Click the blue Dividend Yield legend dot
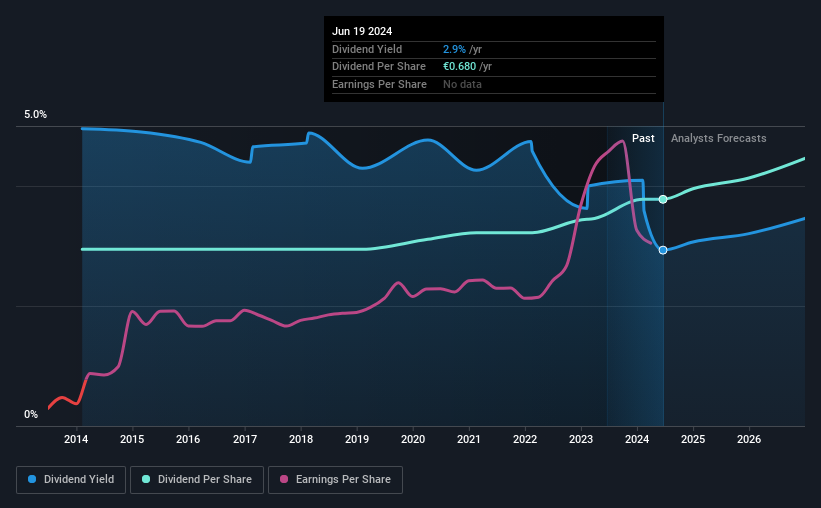821x508 pixels. (32, 479)
